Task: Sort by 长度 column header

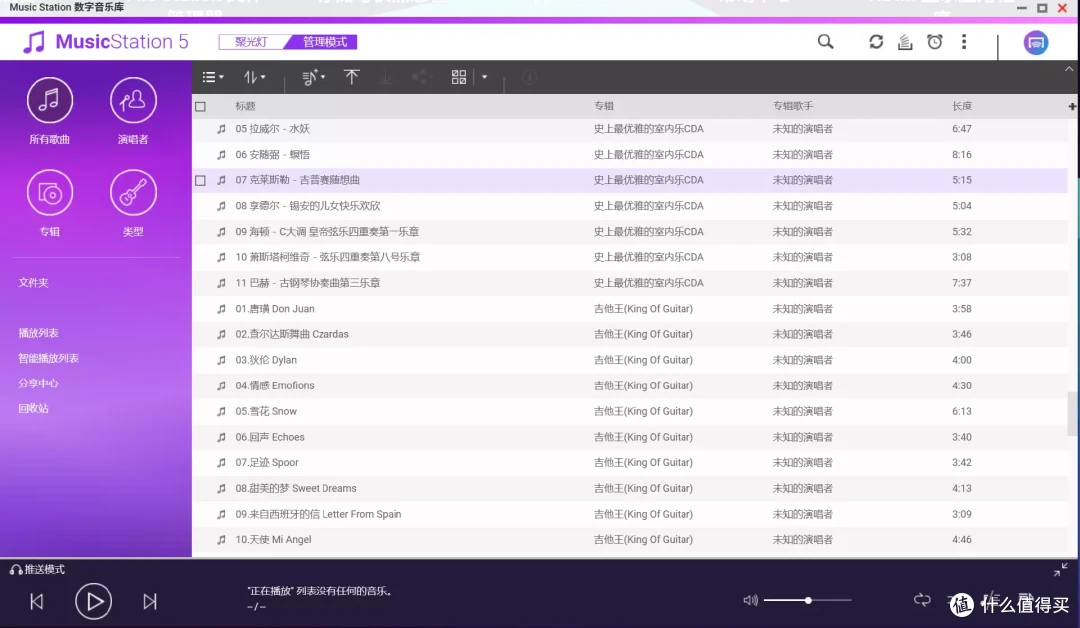Action: pos(962,106)
